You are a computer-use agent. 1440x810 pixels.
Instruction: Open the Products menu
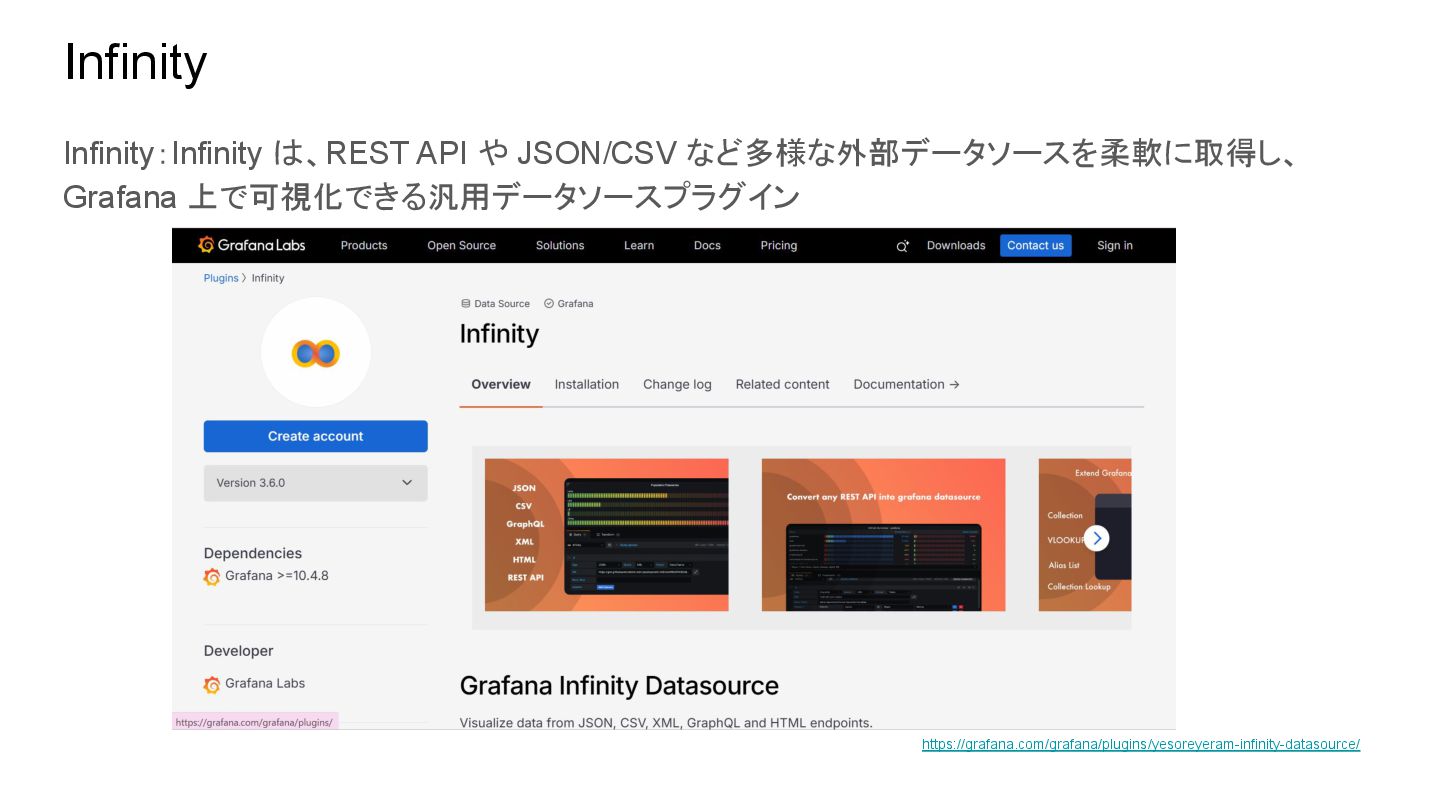(x=364, y=245)
